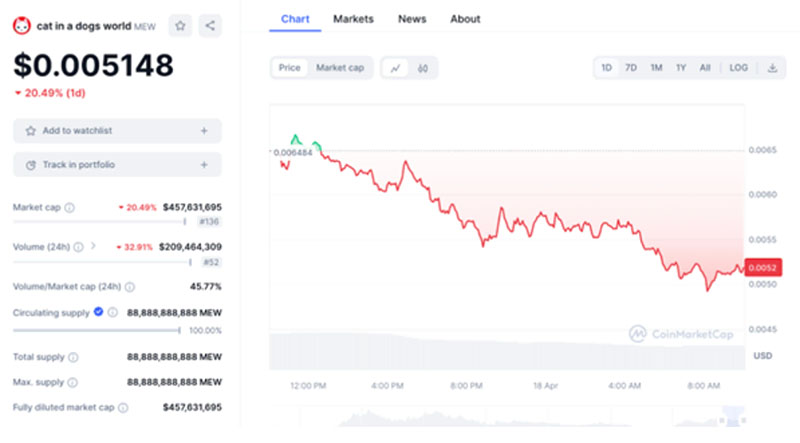Click the 0.006484 opening price label on chart
The width and height of the screenshot is (800, 443).
[292, 153]
